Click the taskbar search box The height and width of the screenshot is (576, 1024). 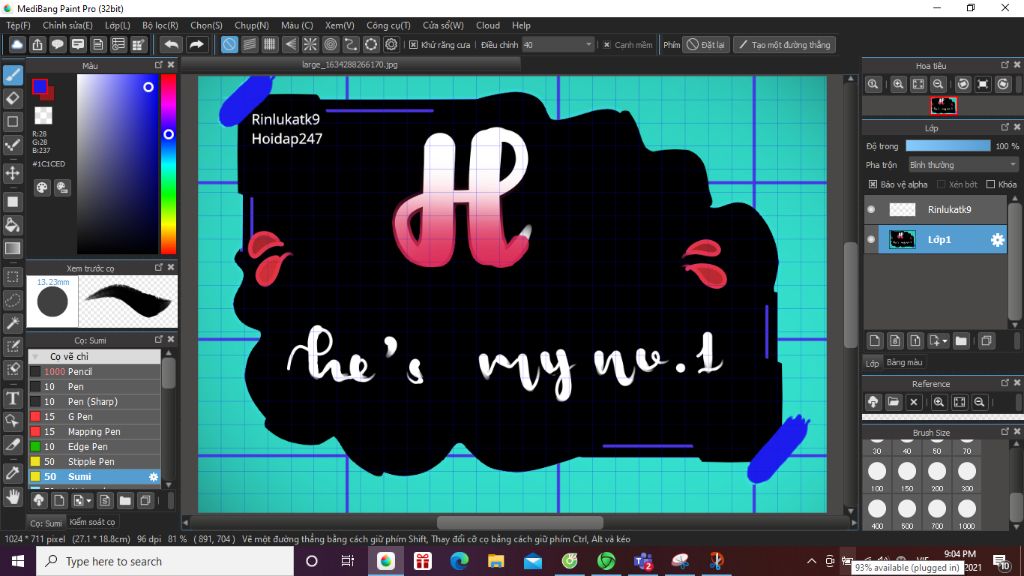click(x=165, y=561)
